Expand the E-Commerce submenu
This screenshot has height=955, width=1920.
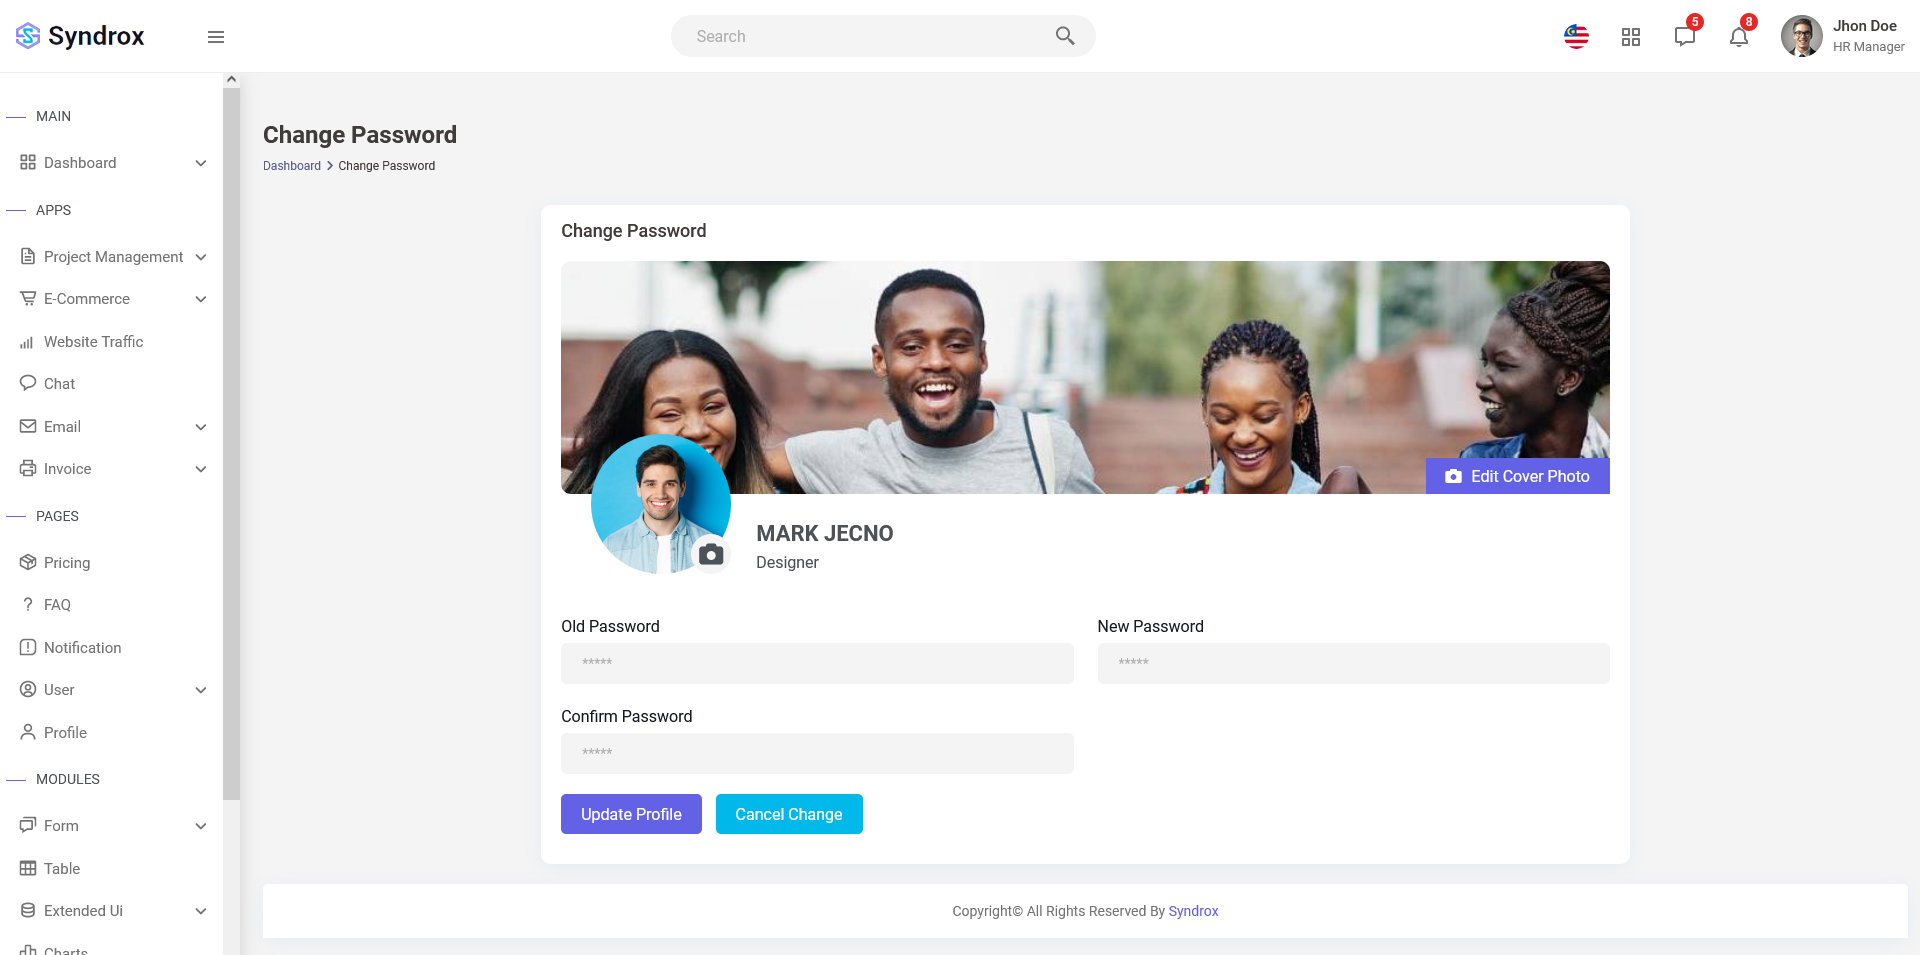coord(112,299)
